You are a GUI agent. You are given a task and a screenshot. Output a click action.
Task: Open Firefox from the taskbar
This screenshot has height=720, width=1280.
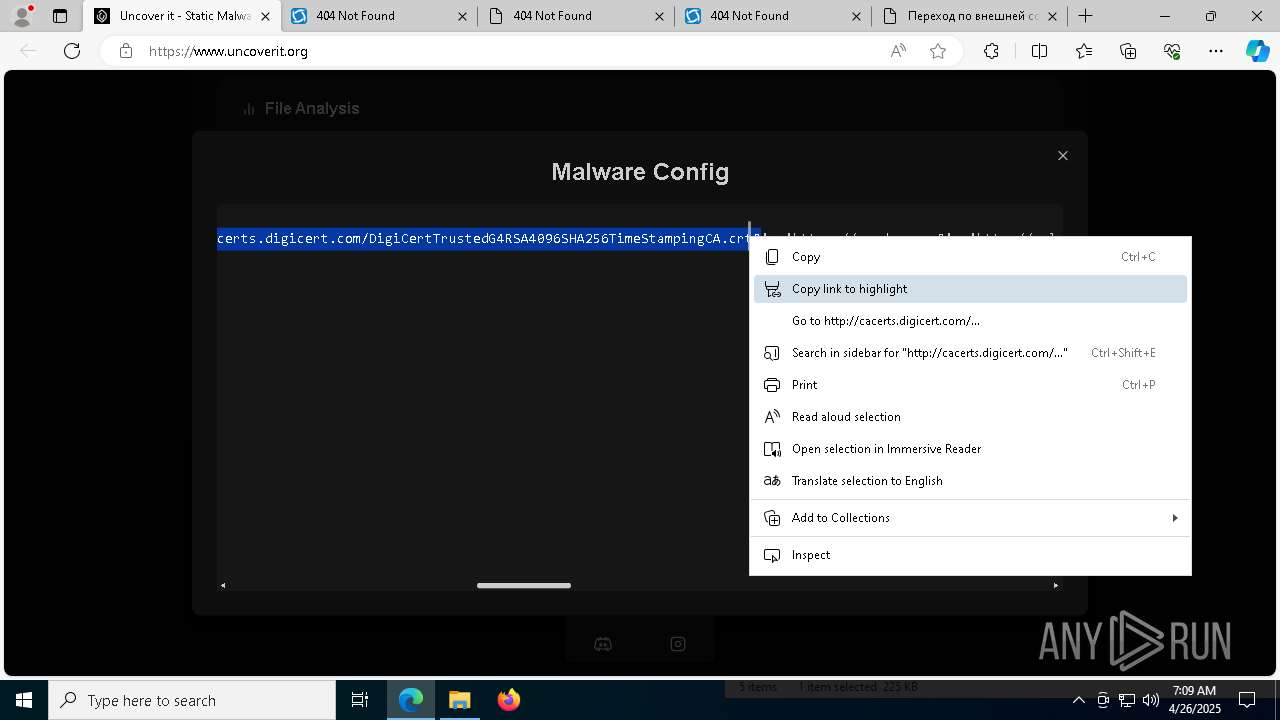509,700
